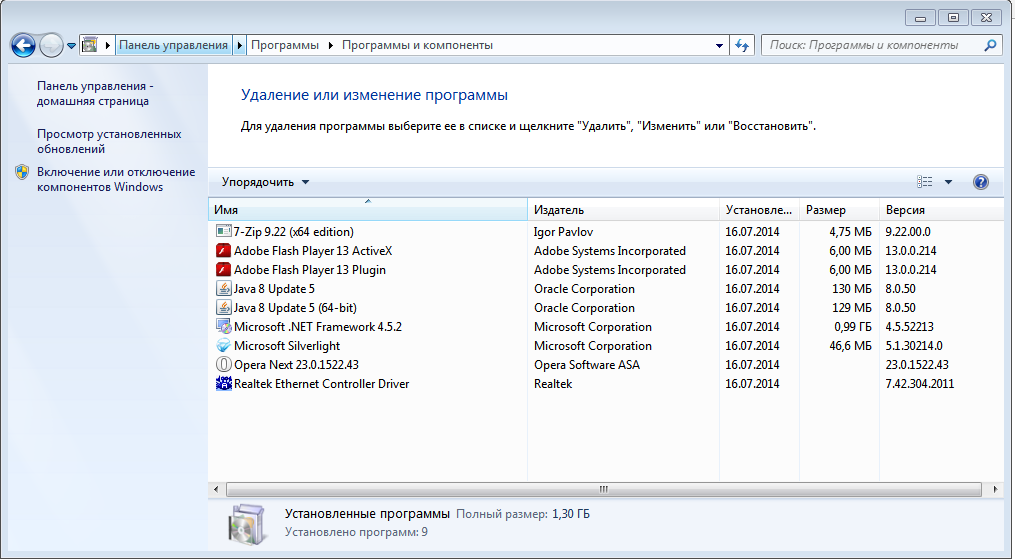Open recent pages dropdown arrow

click(71, 46)
